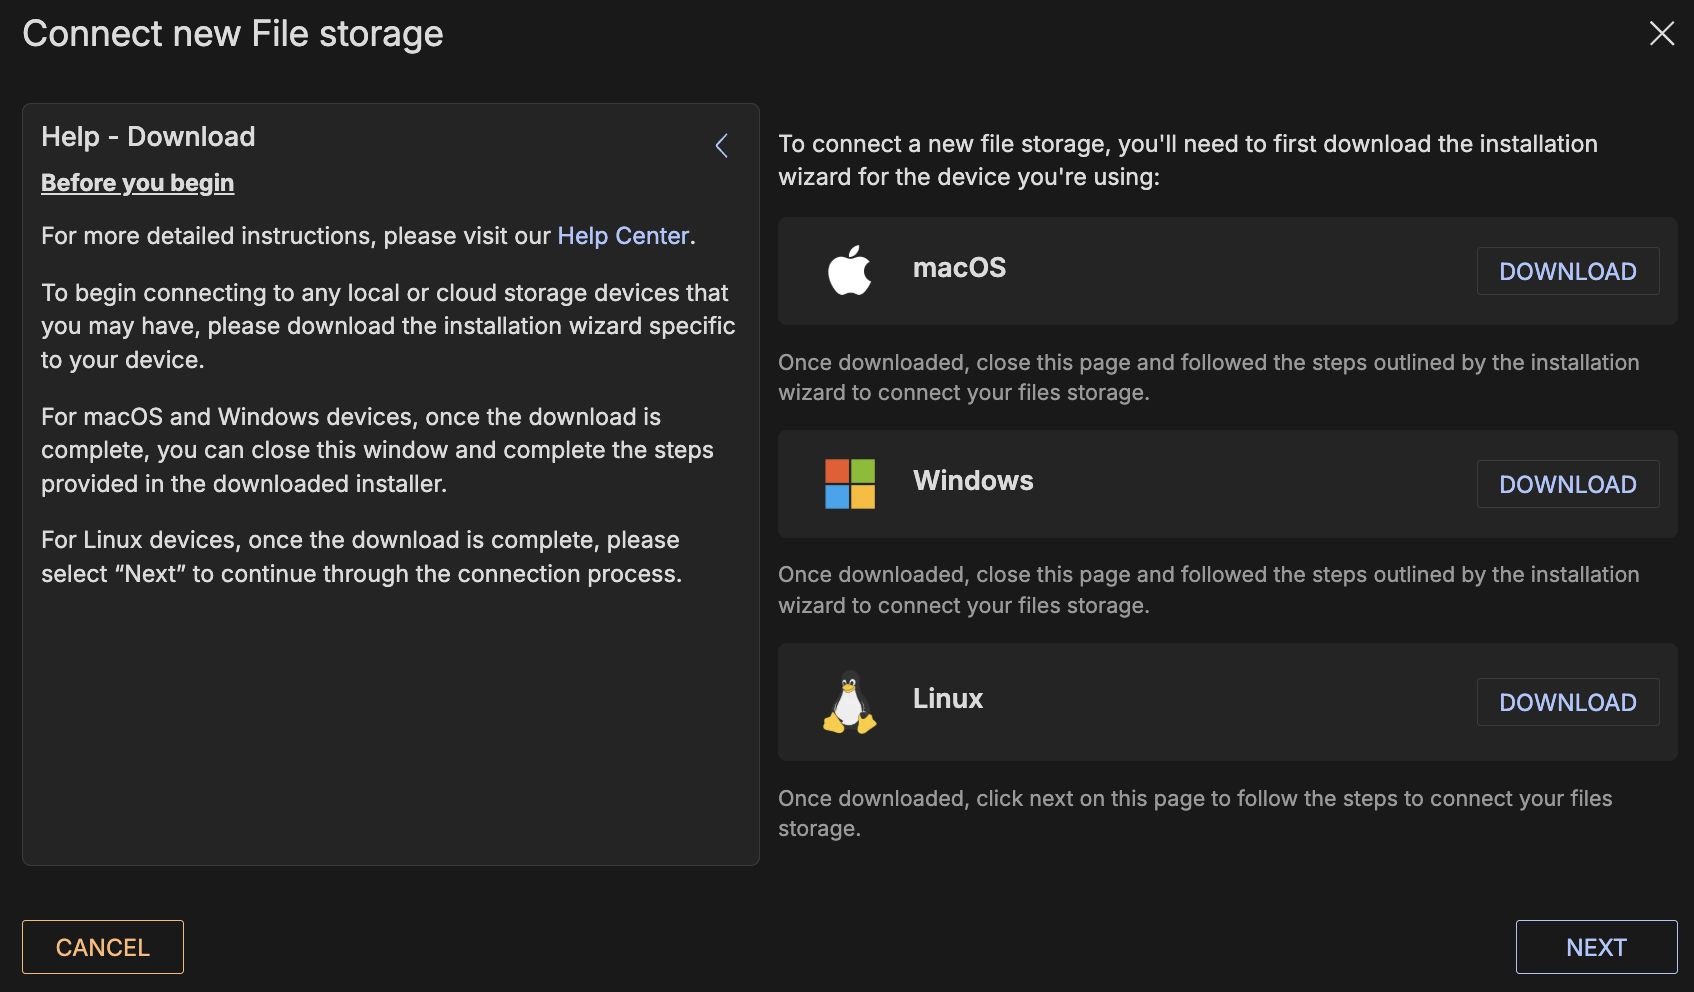Download the macOS installation wizard
Screen dimensions: 1694x992
[1567, 271]
